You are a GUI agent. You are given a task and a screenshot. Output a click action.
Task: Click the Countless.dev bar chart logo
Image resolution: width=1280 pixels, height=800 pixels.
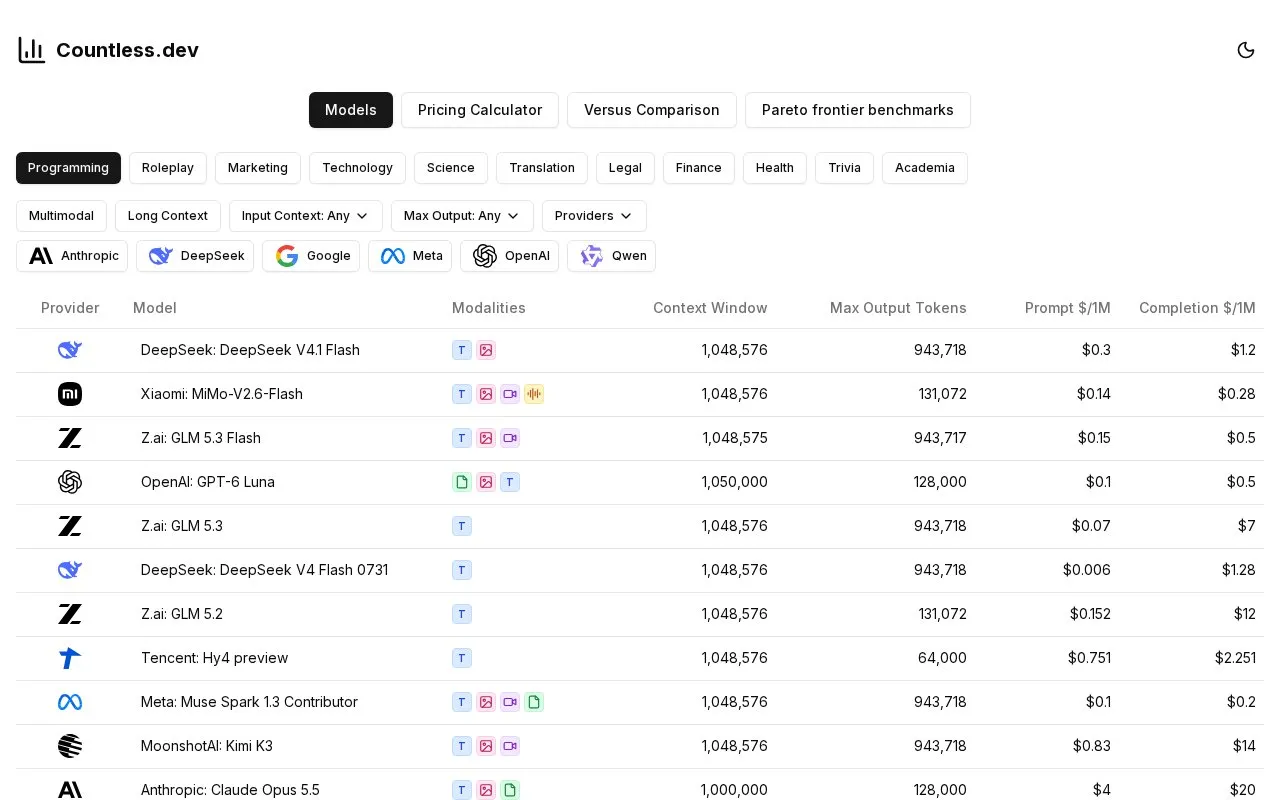pos(32,50)
